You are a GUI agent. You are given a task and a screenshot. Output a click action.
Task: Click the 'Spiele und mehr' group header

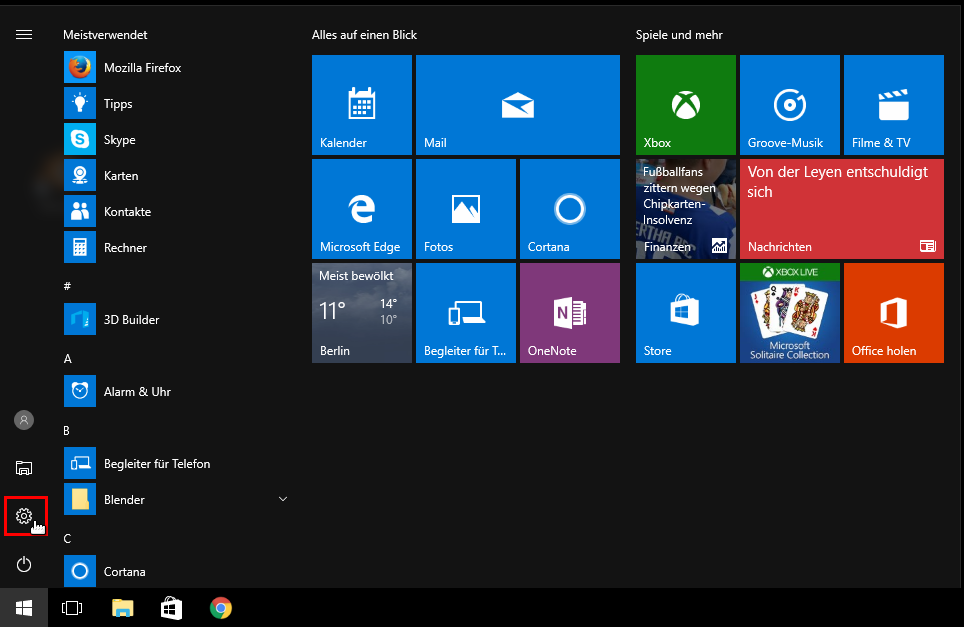pyautogui.click(x=679, y=35)
